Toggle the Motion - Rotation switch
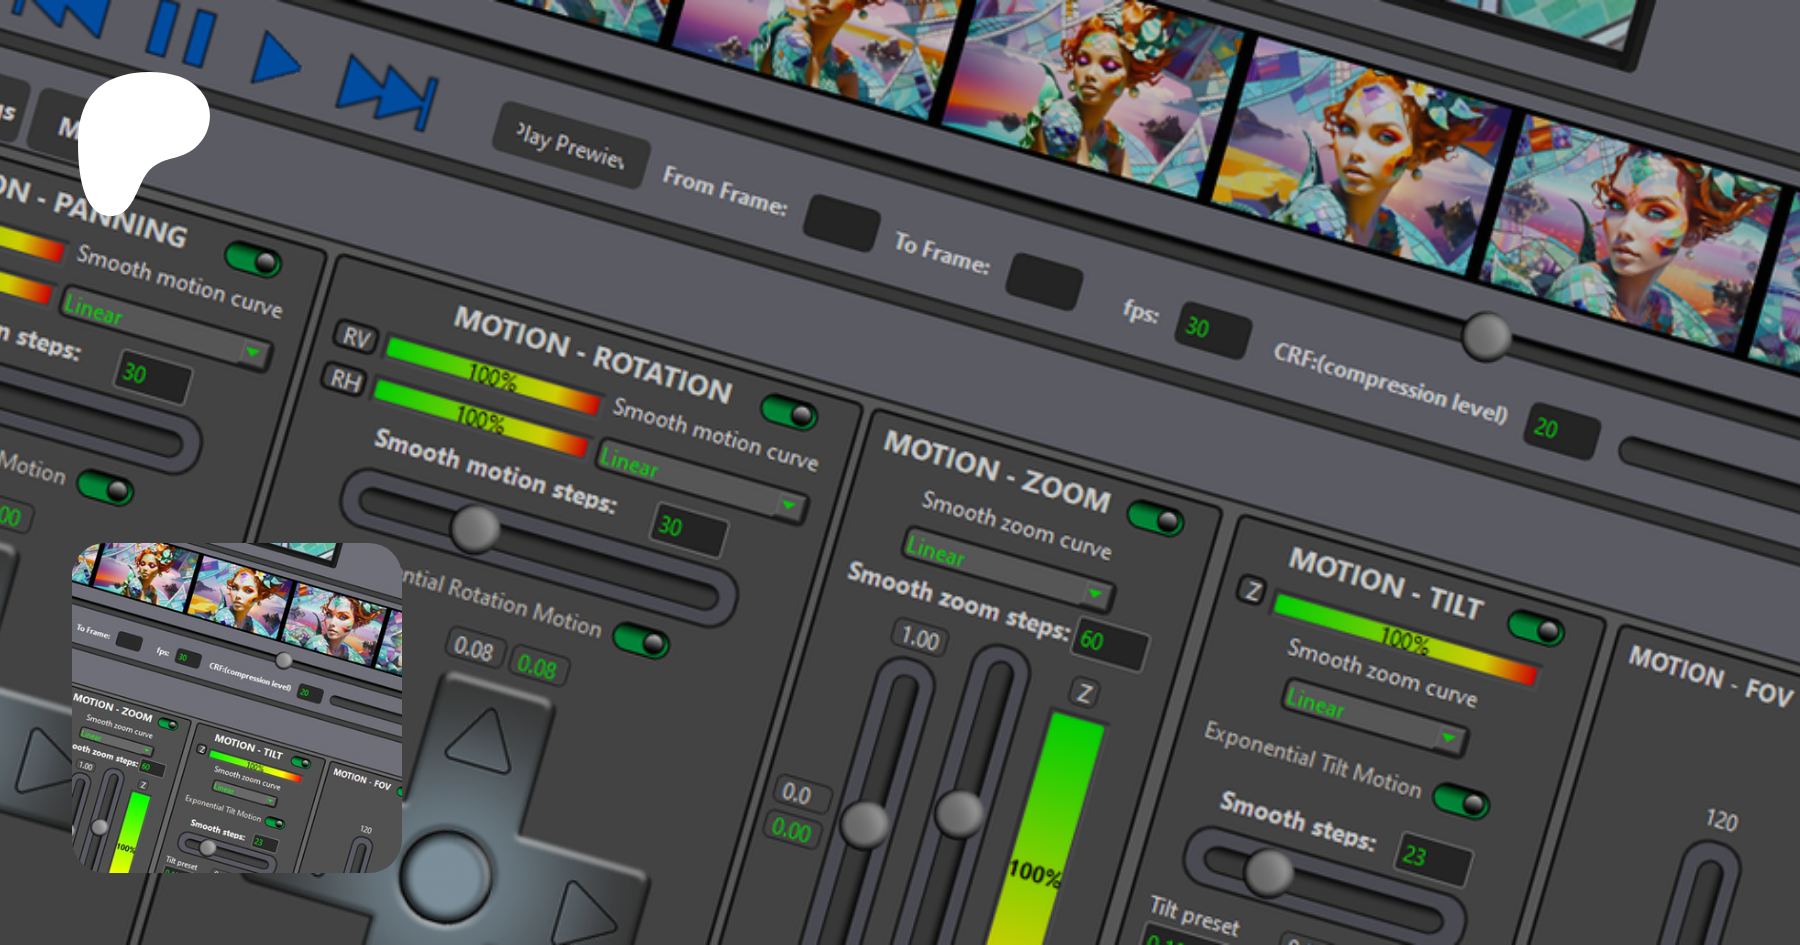The height and width of the screenshot is (945, 1800). [789, 412]
